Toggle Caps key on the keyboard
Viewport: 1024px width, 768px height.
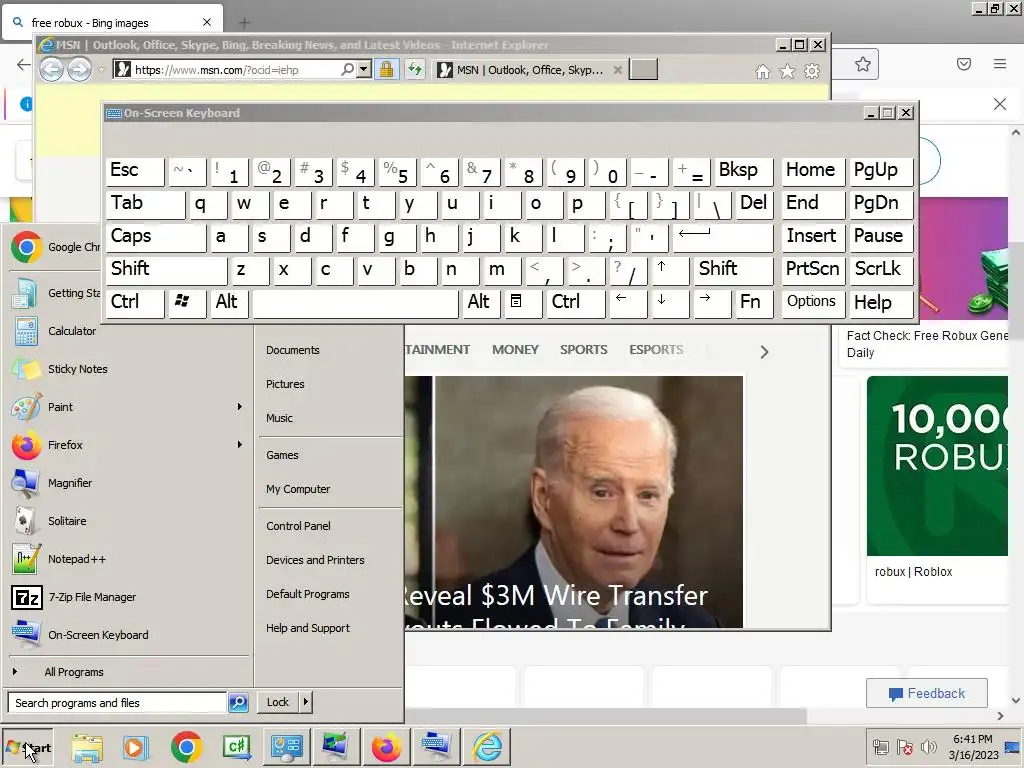pos(155,236)
